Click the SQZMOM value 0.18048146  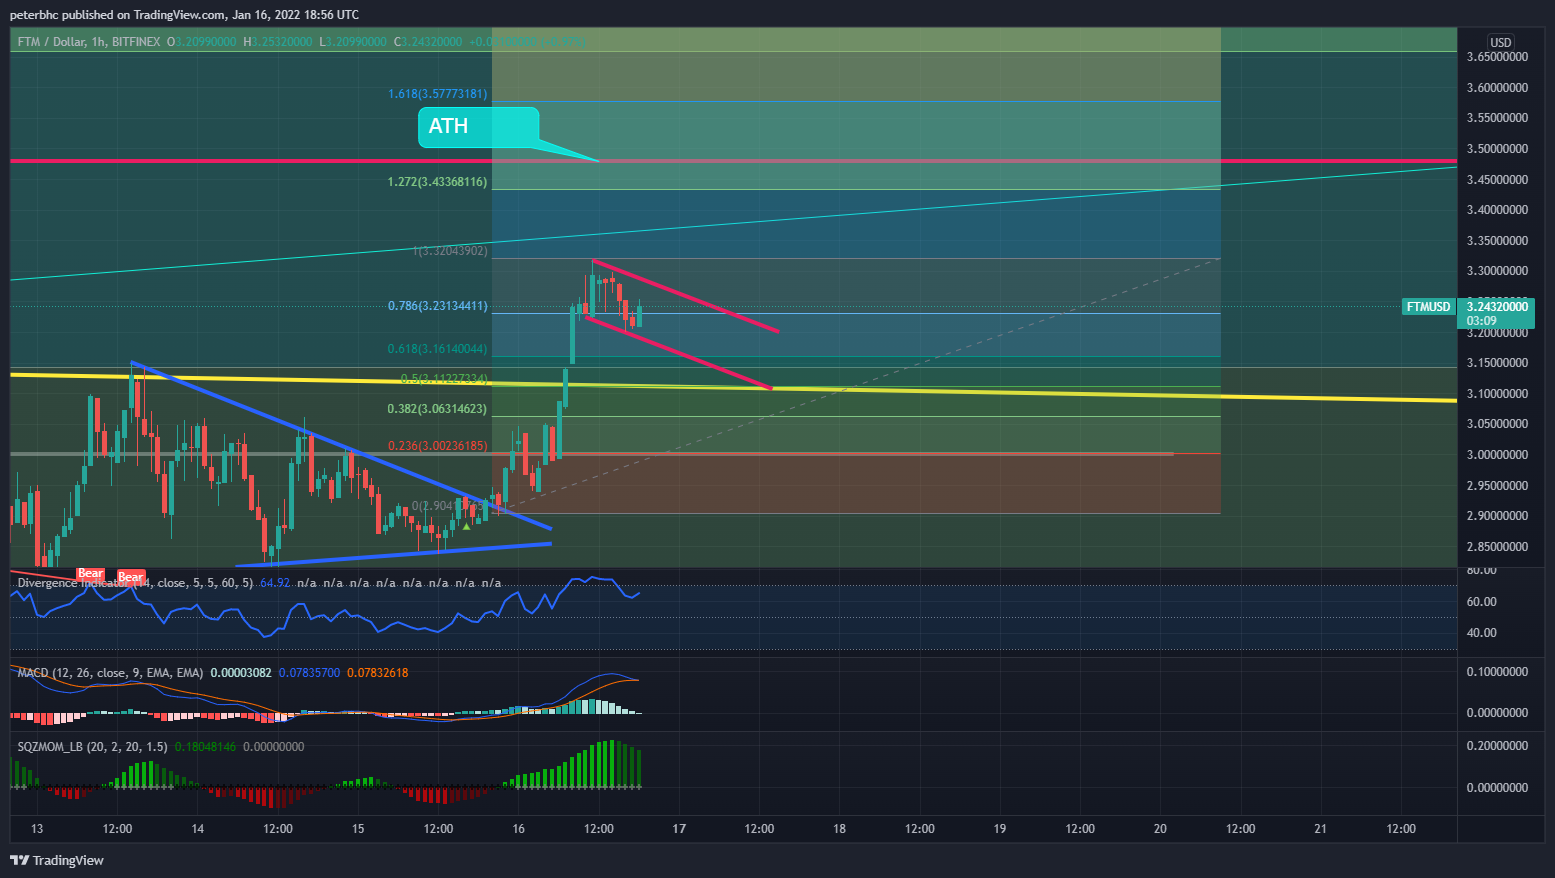click(x=205, y=747)
